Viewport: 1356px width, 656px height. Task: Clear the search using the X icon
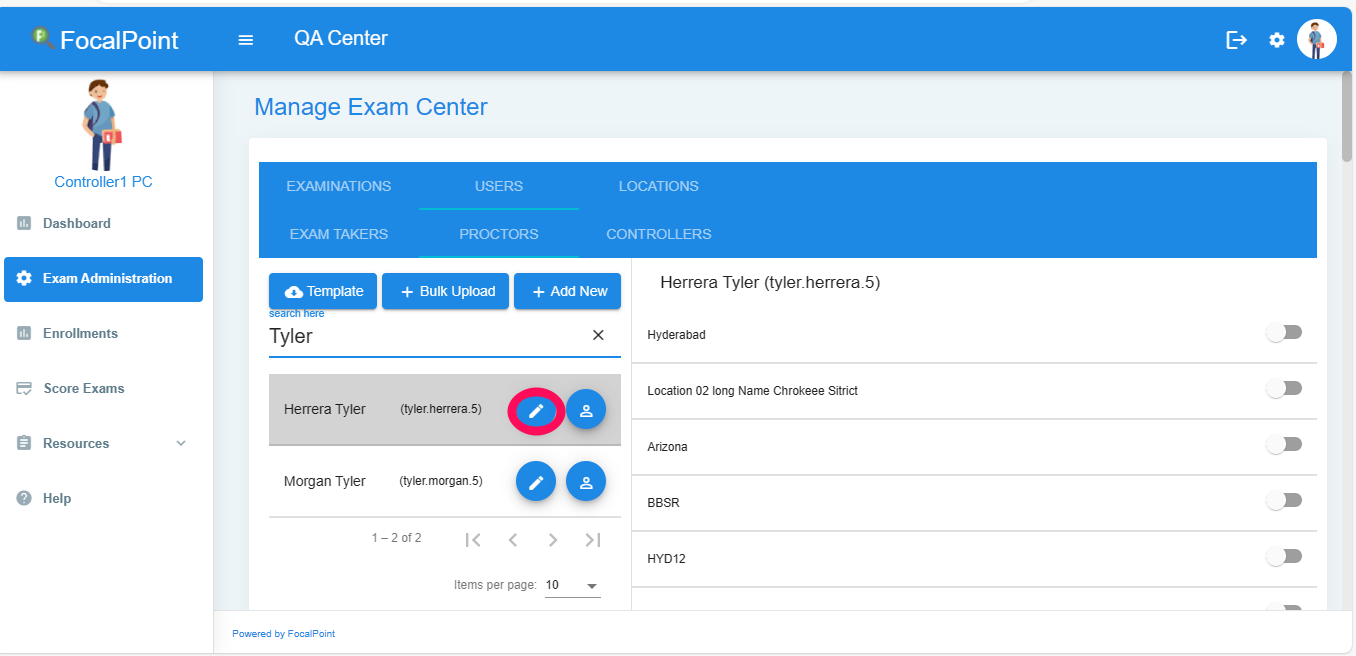coord(598,335)
